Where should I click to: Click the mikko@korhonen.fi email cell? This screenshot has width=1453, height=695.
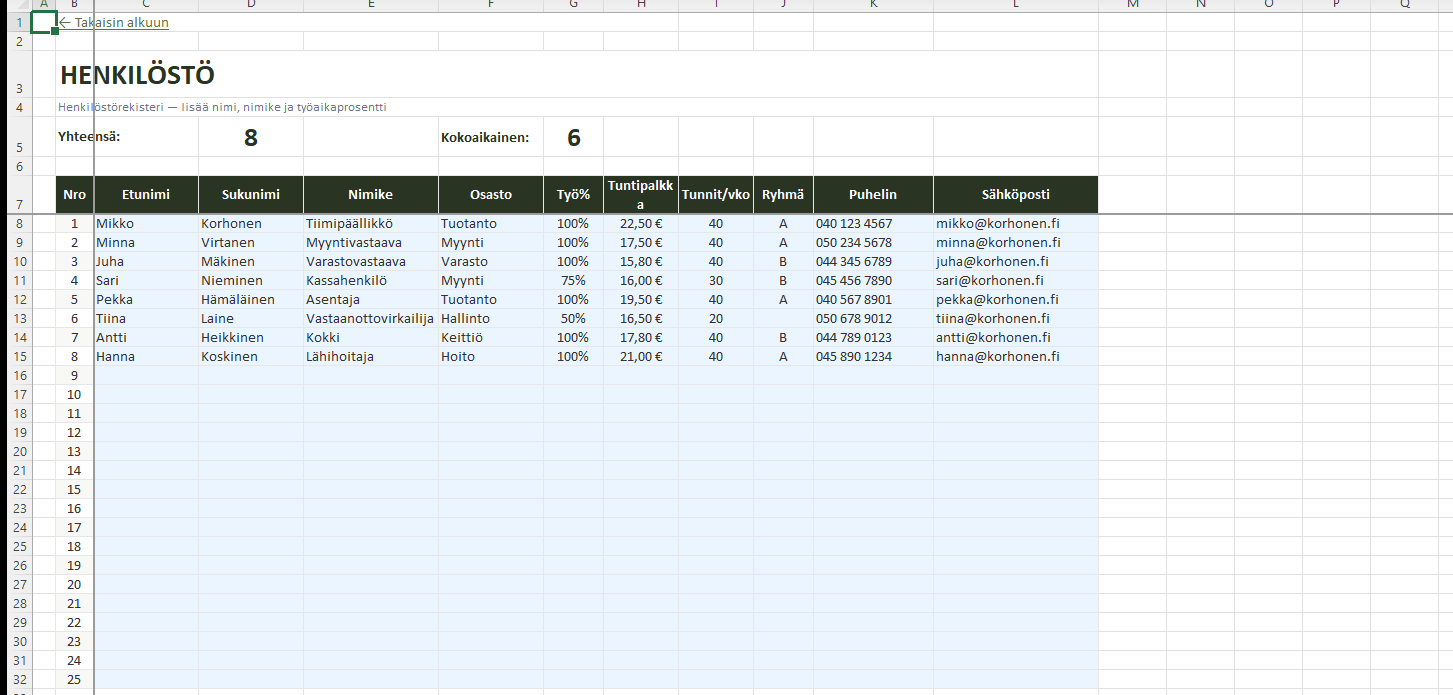[x=998, y=224]
